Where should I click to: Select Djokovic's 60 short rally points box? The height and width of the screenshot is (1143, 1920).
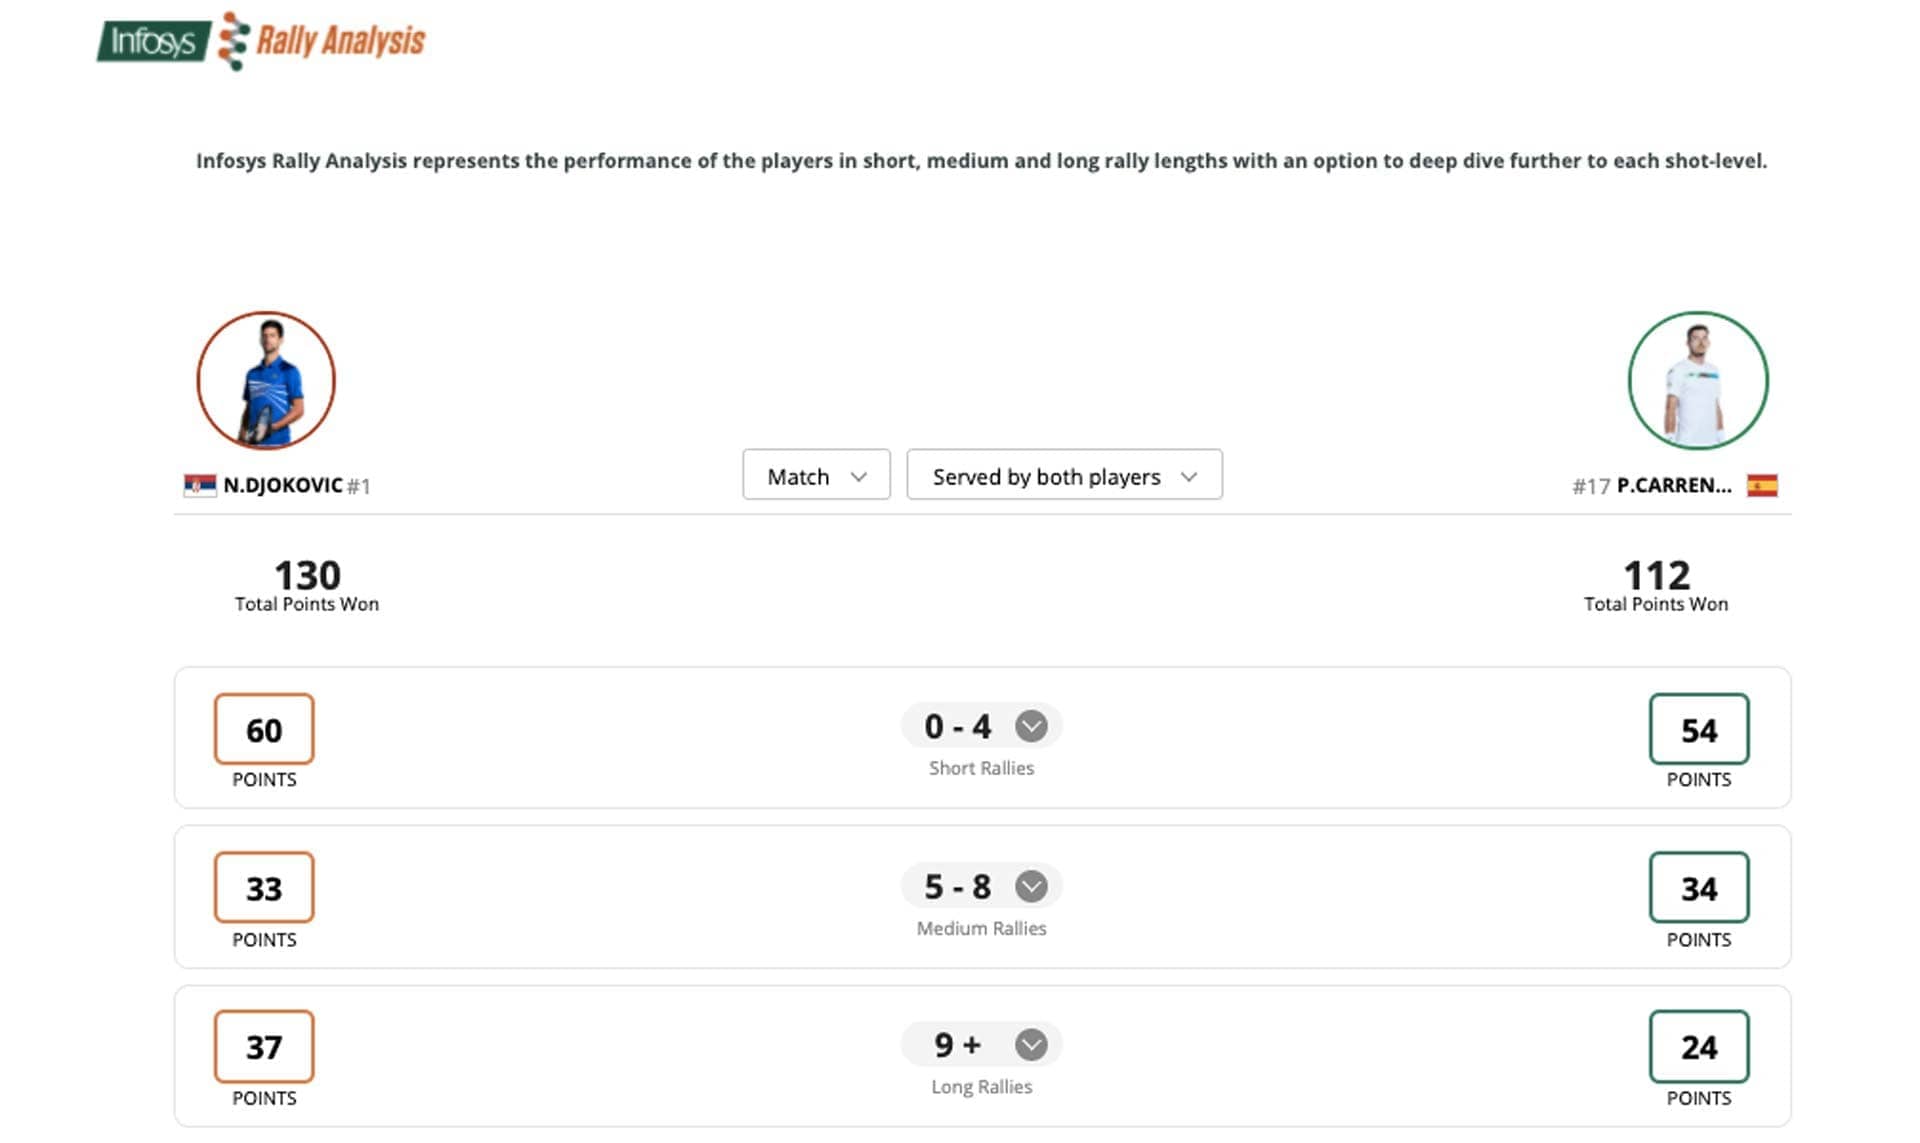tap(264, 729)
